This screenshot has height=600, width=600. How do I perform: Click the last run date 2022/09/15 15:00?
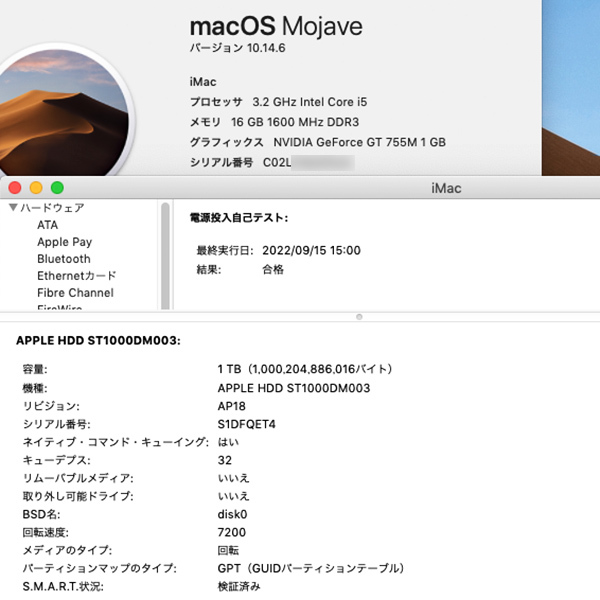pos(311,250)
